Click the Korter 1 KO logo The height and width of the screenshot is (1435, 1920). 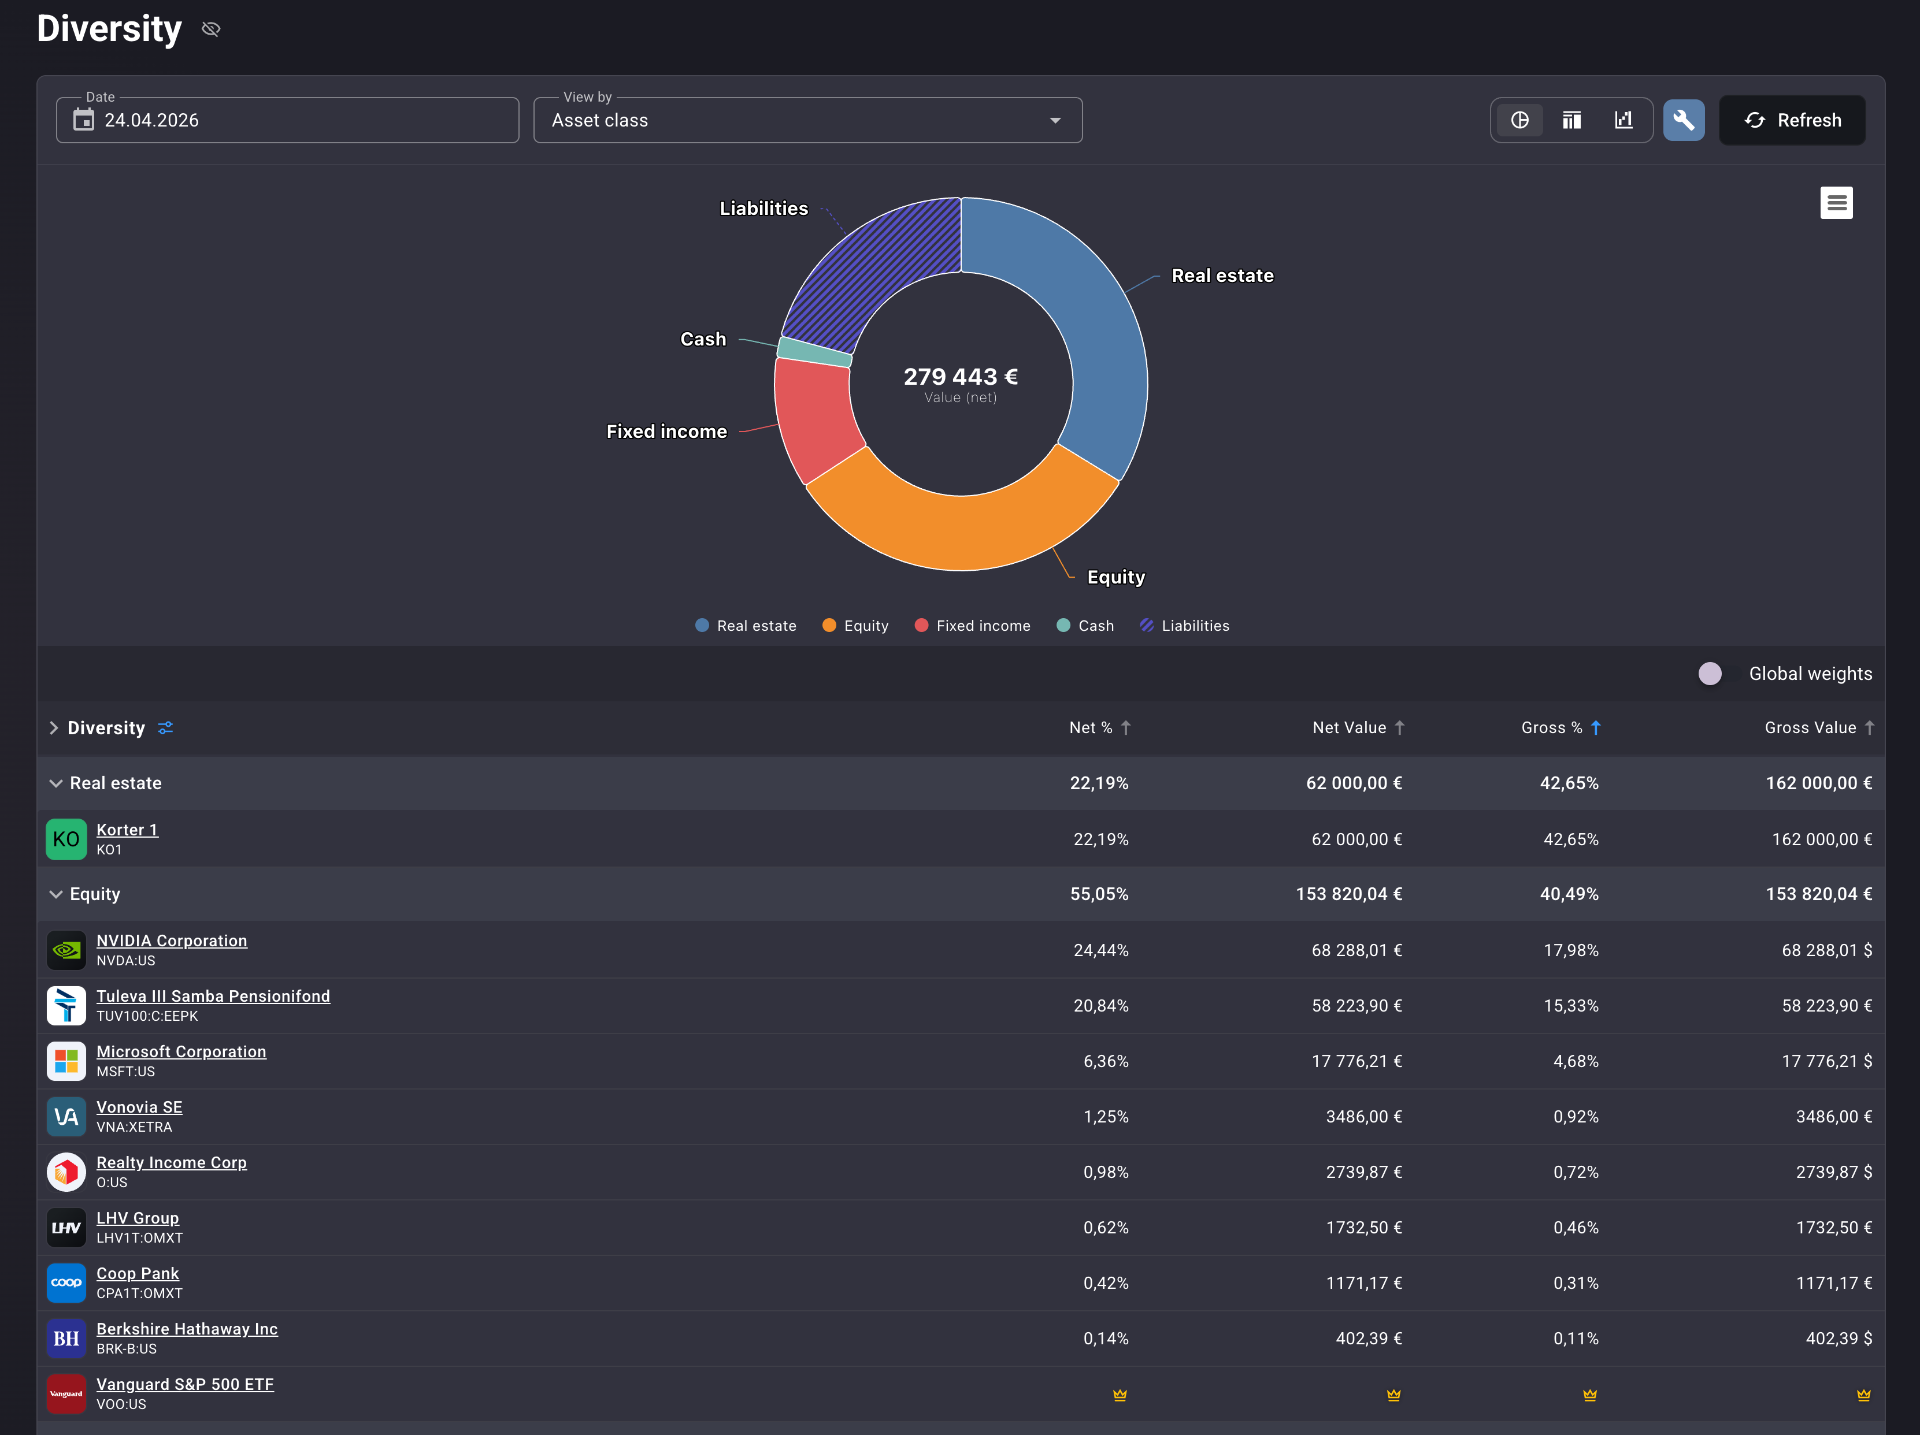pos(67,839)
